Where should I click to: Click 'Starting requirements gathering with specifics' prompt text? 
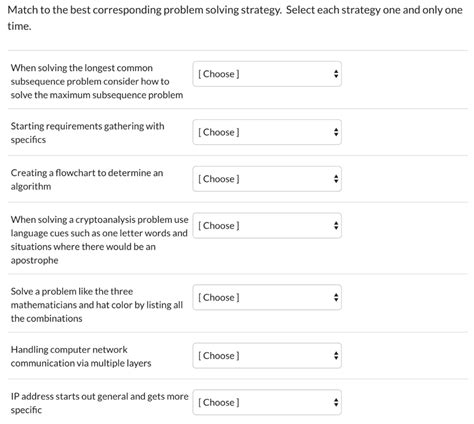coord(87,133)
